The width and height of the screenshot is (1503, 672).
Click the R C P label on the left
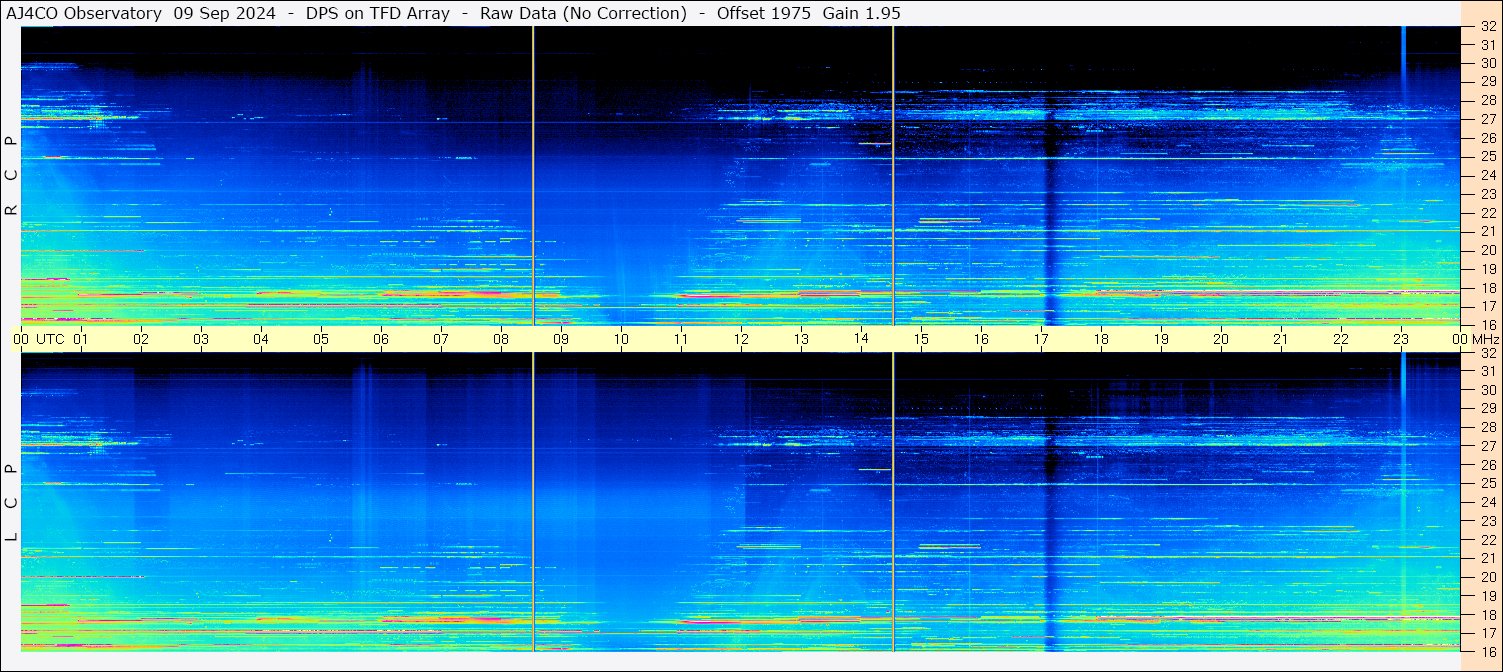(x=12, y=175)
